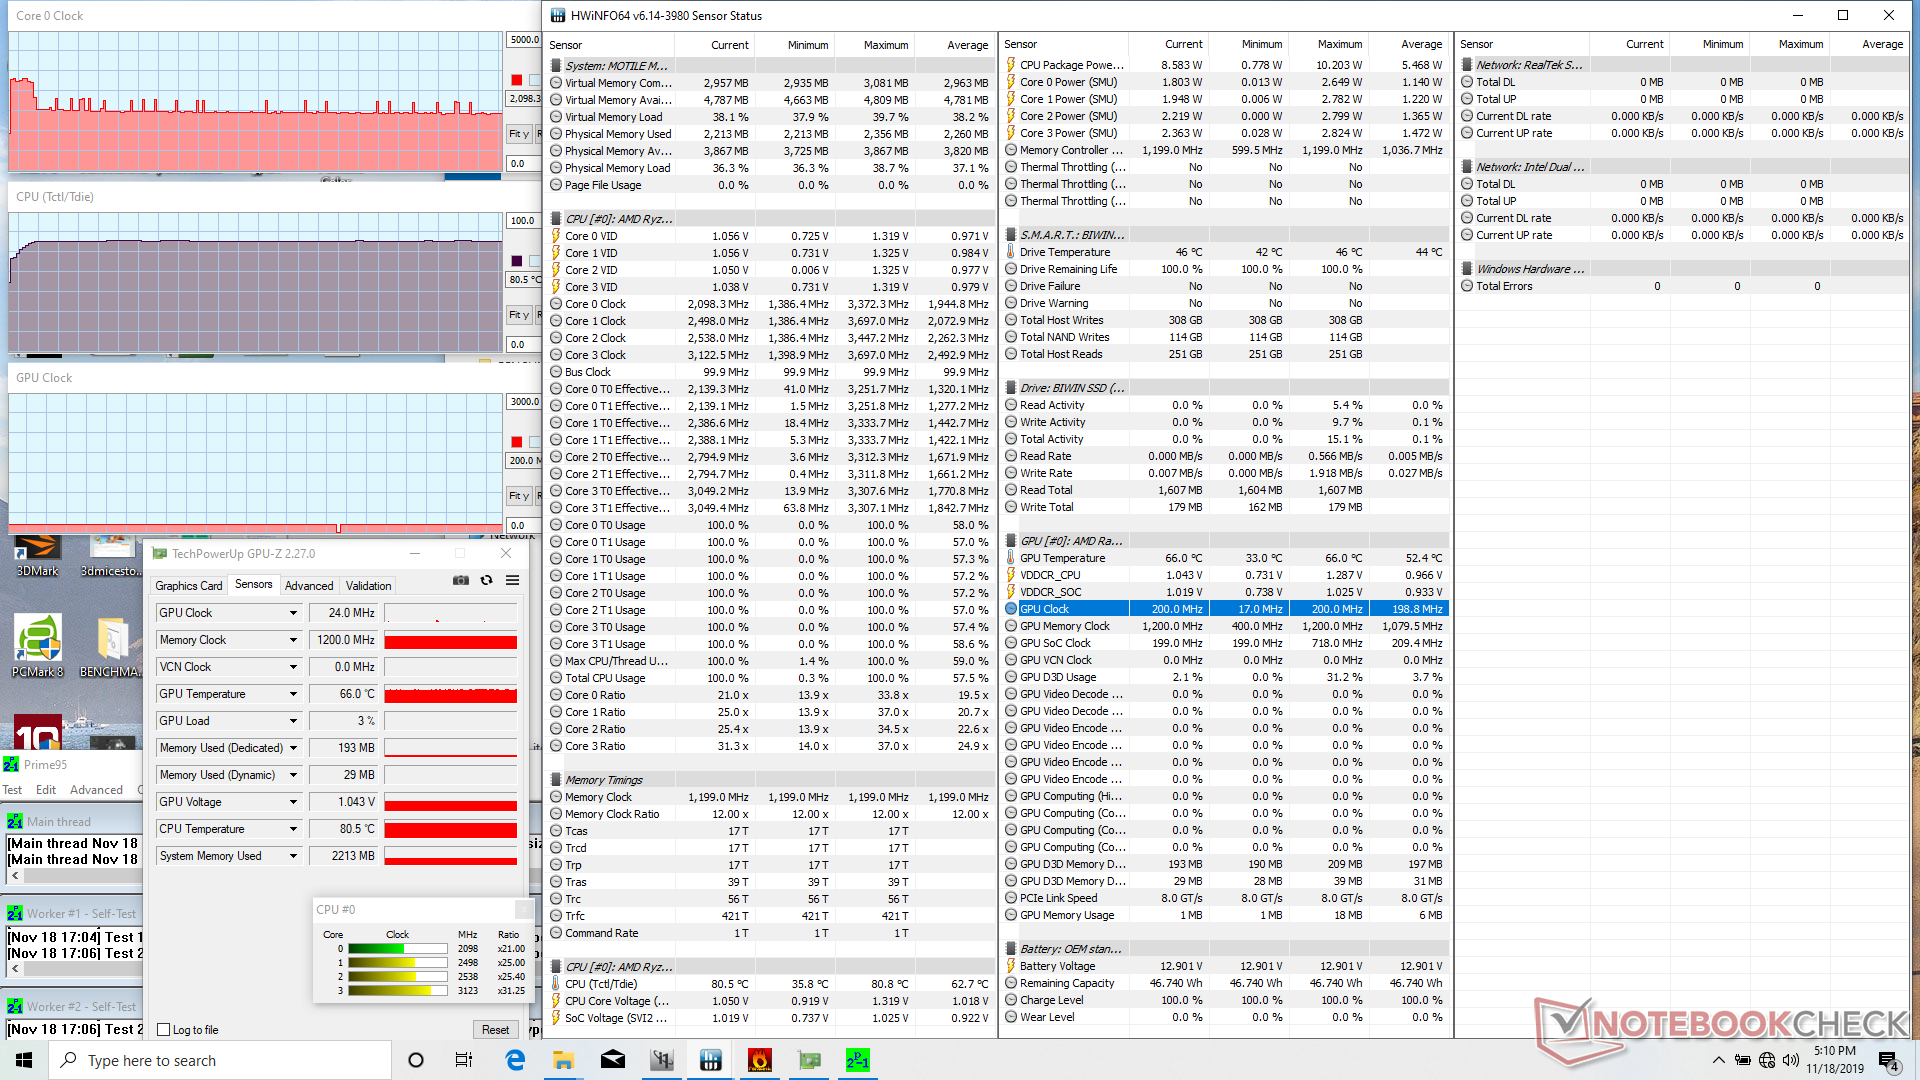1920x1080 pixels.
Task: Select Total Errors row under Windows Hardware
Action: coord(1680,286)
